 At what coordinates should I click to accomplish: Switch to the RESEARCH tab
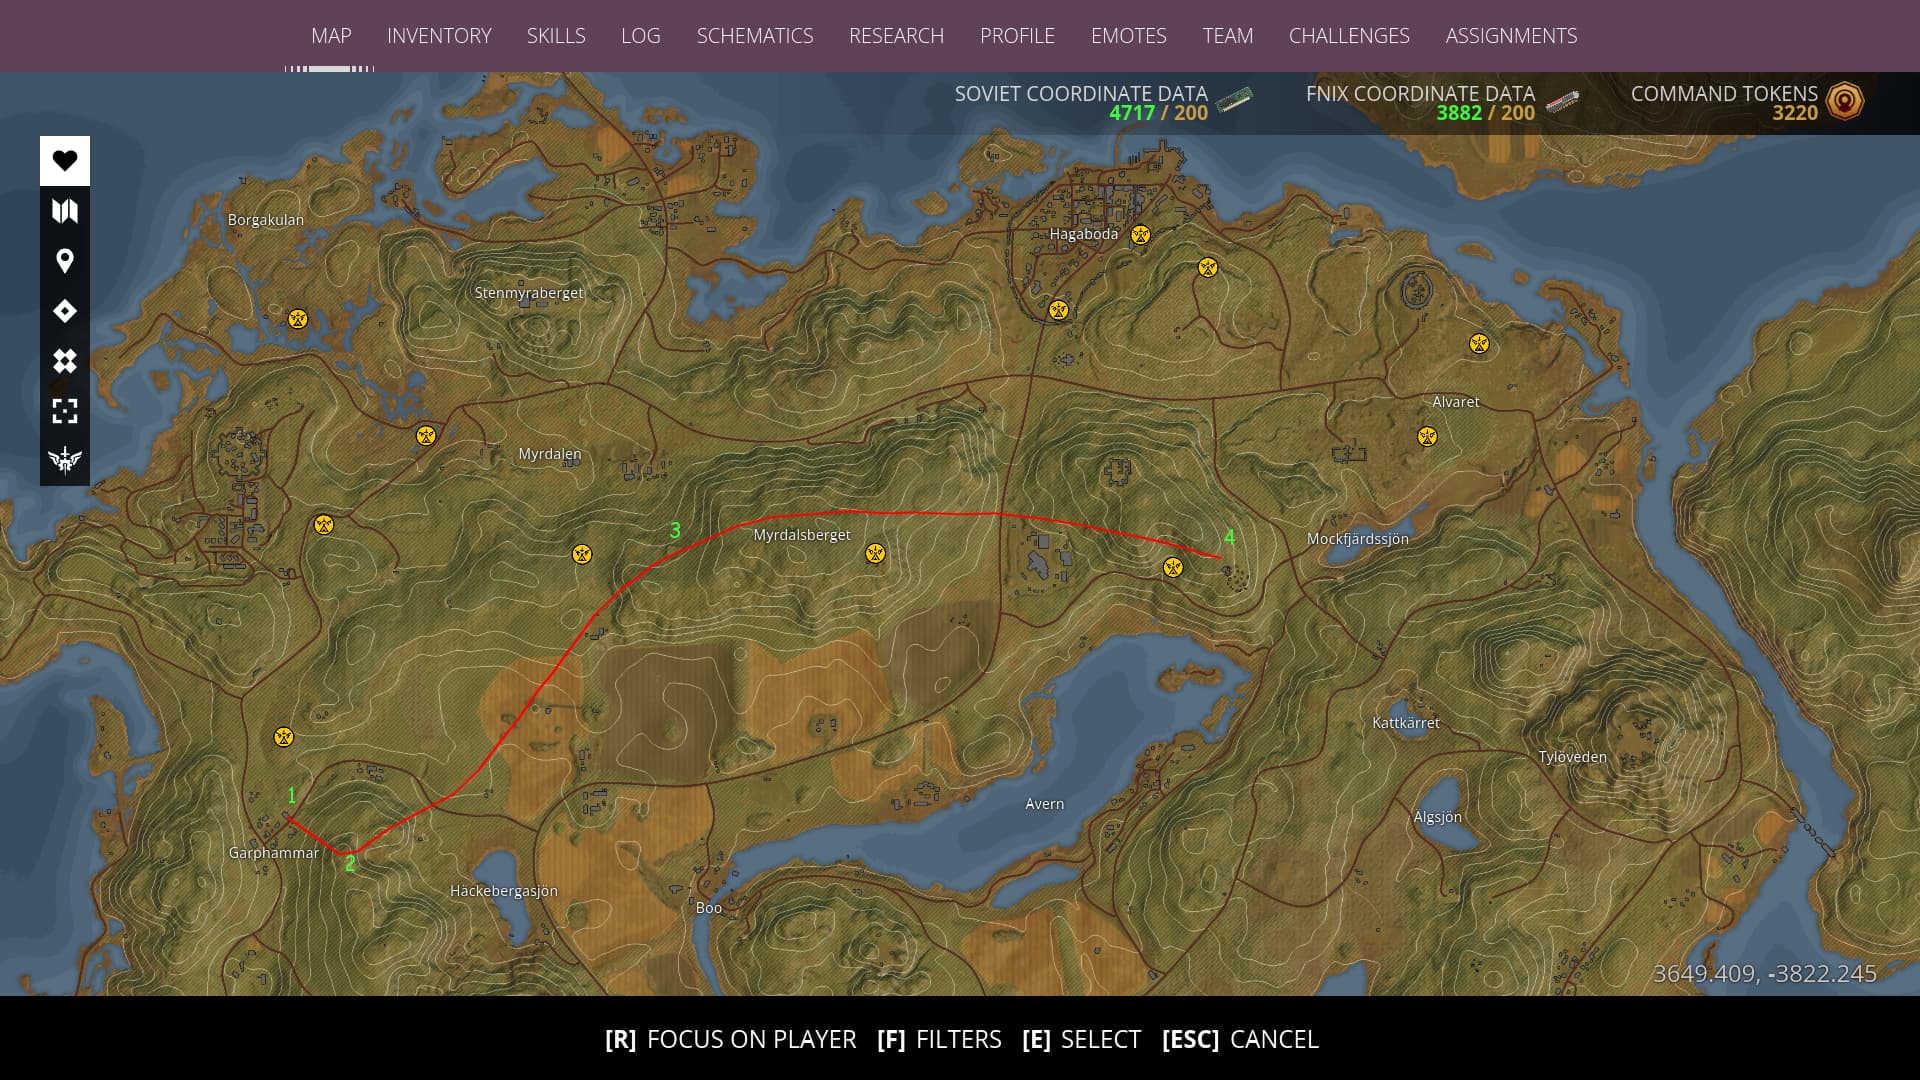896,36
